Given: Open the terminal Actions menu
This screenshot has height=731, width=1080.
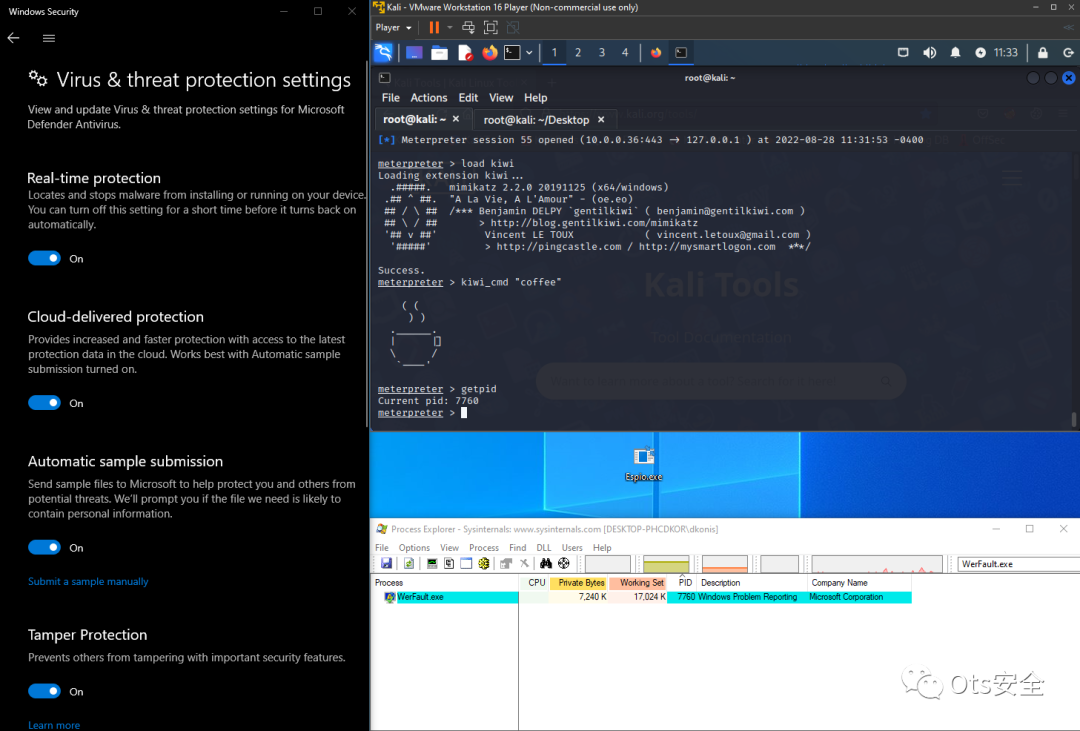Looking at the screenshot, I should click(428, 98).
